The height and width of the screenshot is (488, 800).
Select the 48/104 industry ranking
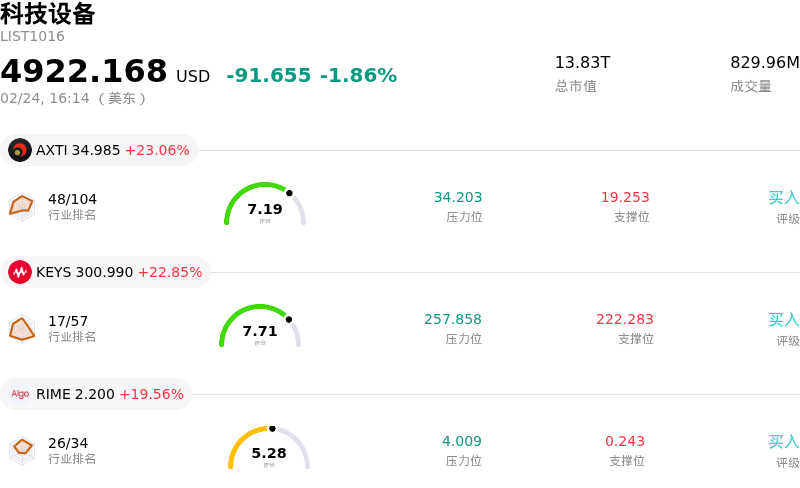pos(72,199)
